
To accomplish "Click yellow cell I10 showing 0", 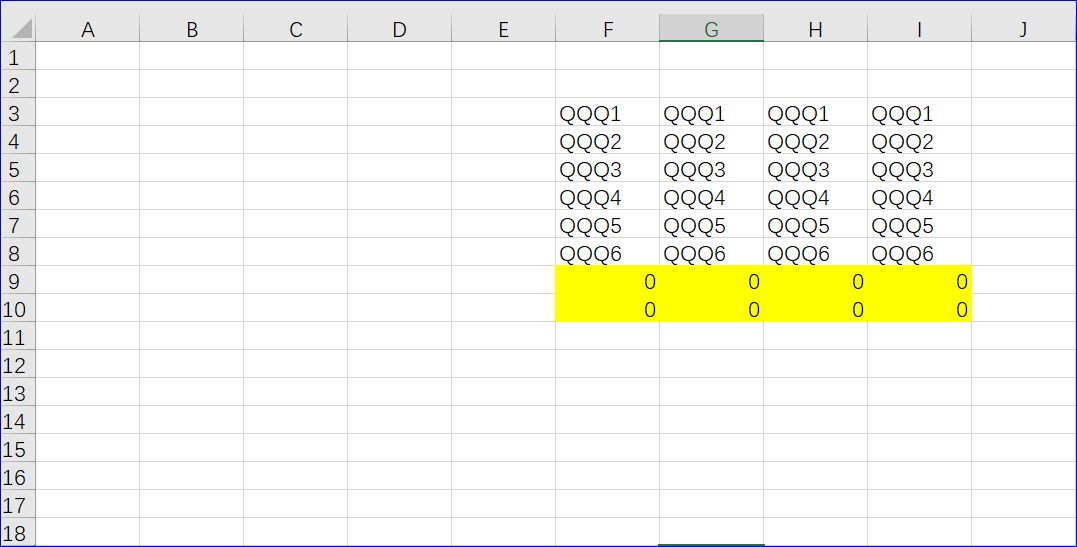I will tap(920, 309).
